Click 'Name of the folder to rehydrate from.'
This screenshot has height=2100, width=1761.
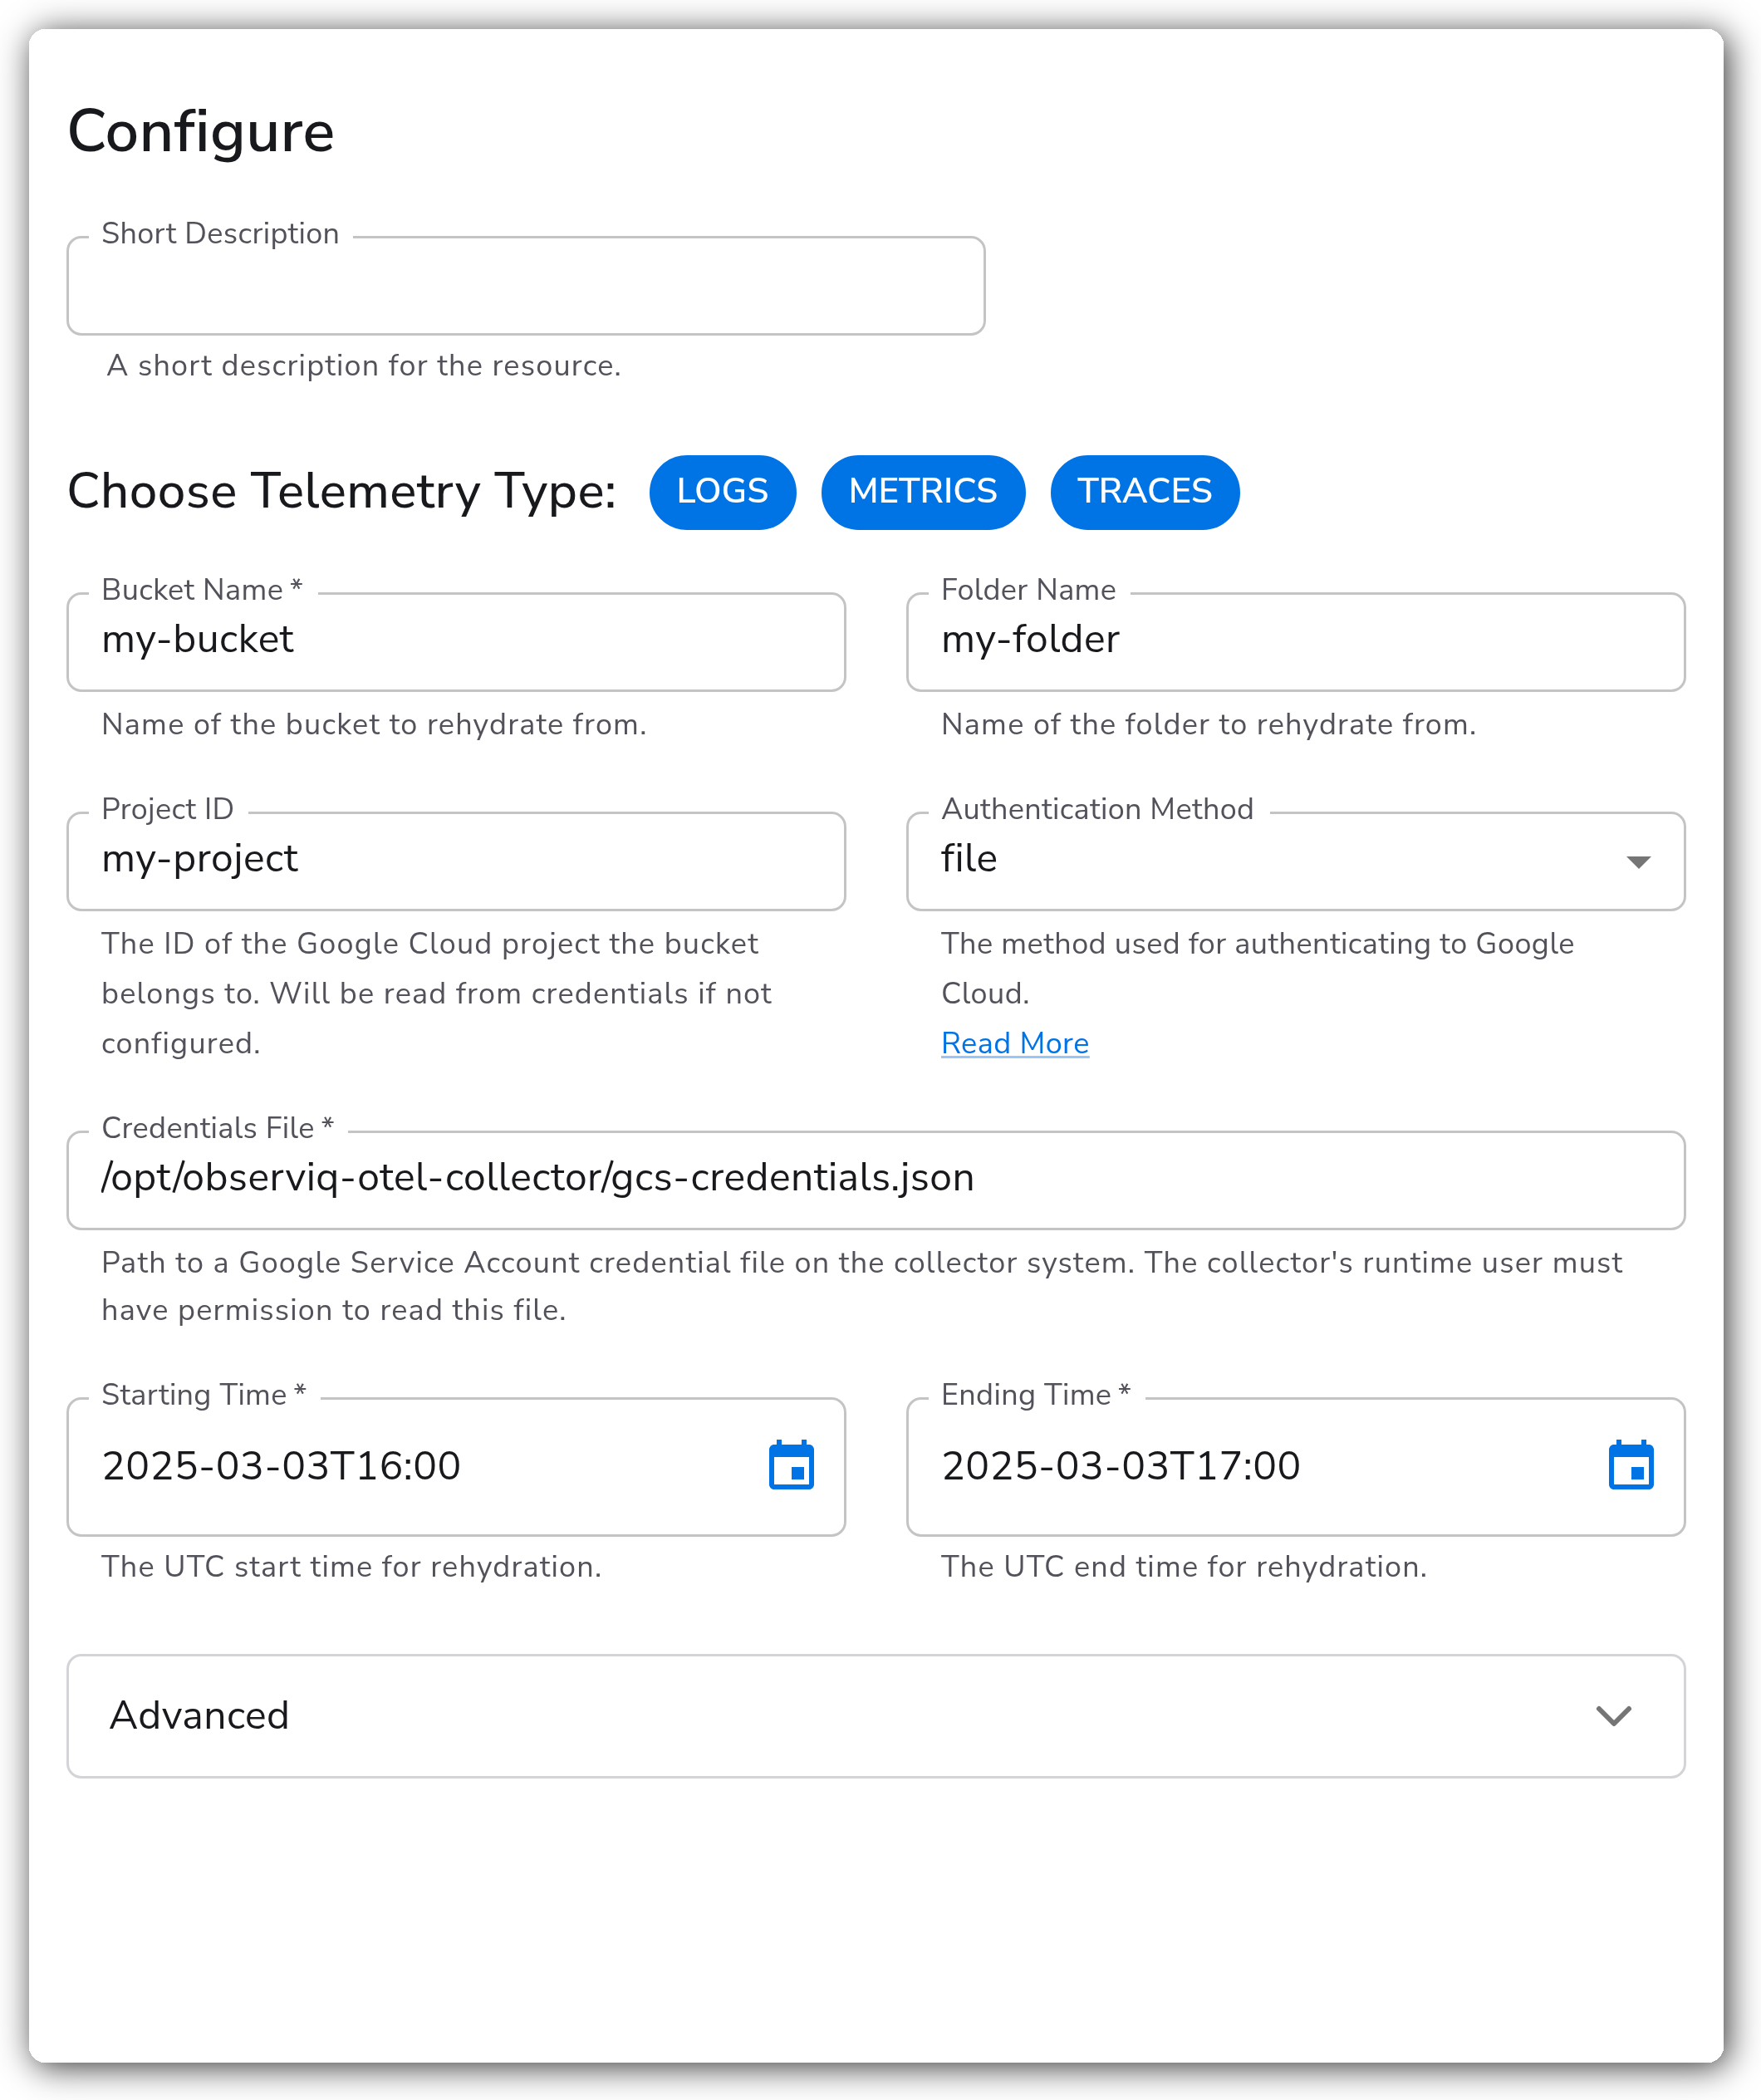(x=1209, y=725)
